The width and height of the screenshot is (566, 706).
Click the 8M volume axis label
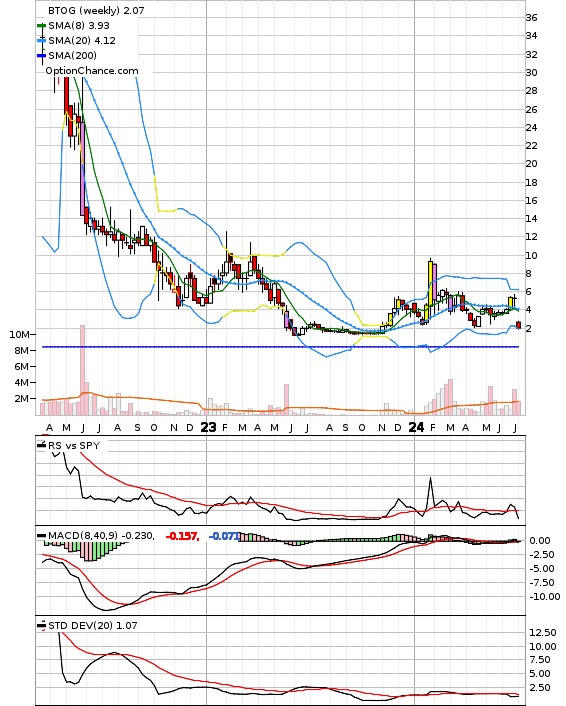[22, 350]
